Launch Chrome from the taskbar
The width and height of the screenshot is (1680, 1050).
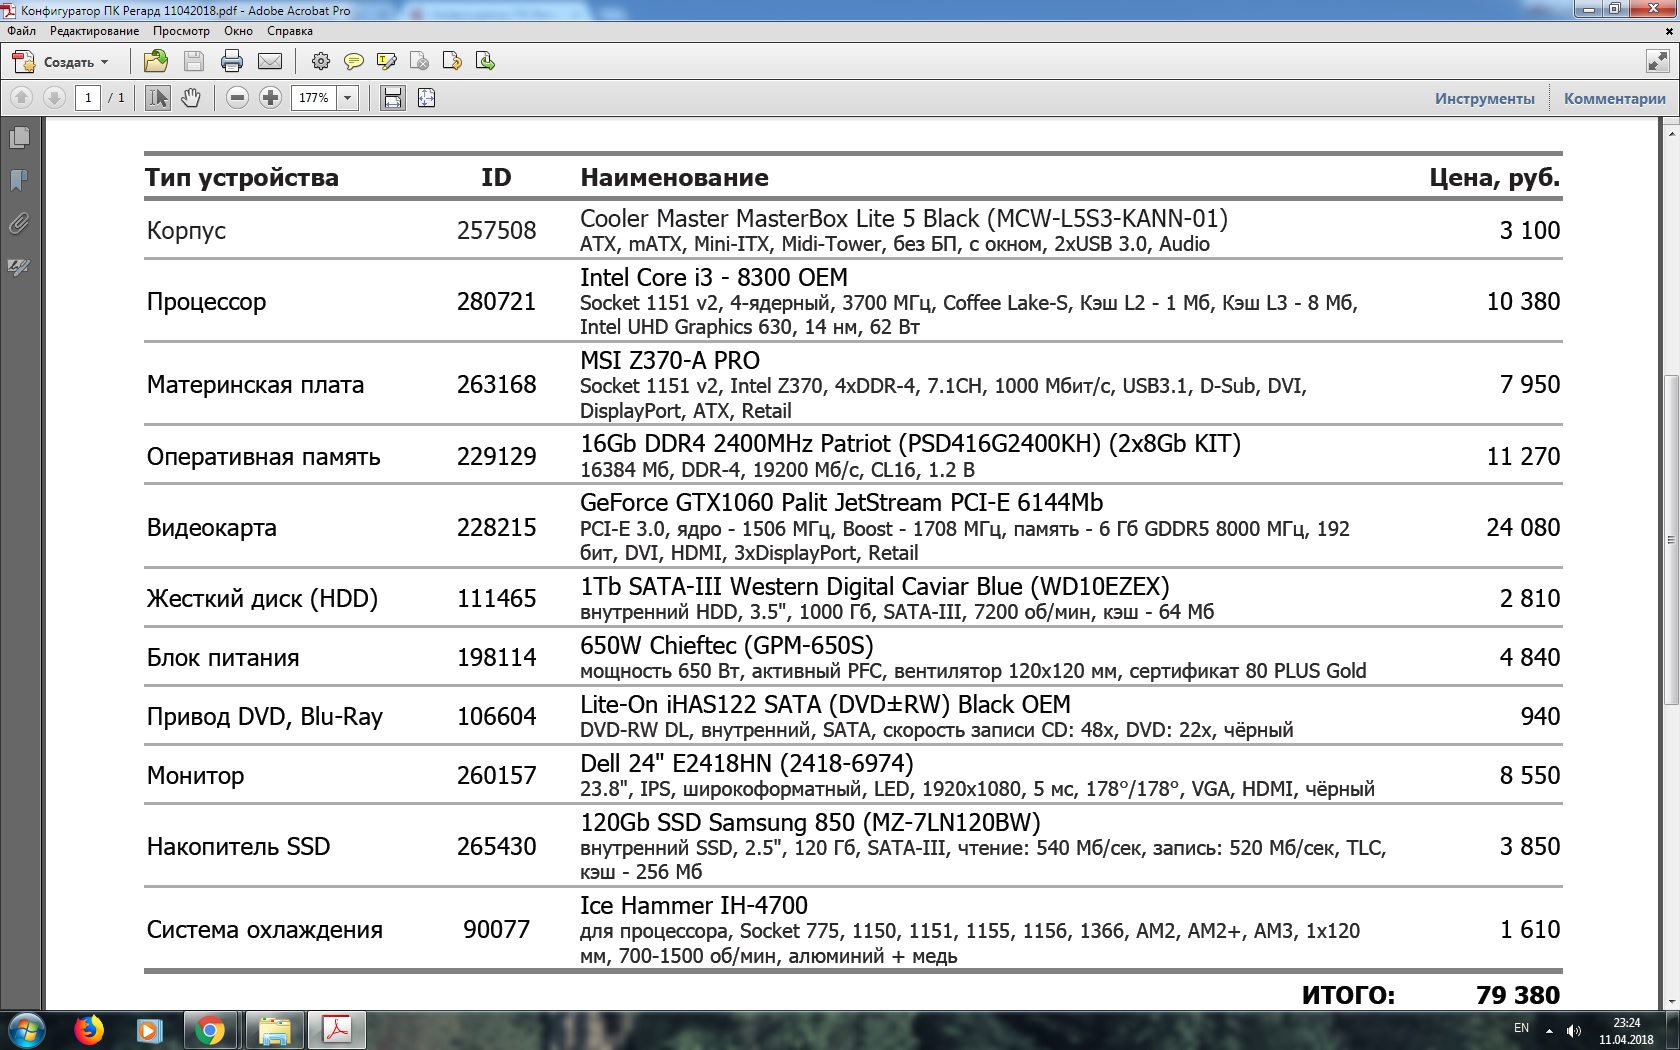[210, 1030]
